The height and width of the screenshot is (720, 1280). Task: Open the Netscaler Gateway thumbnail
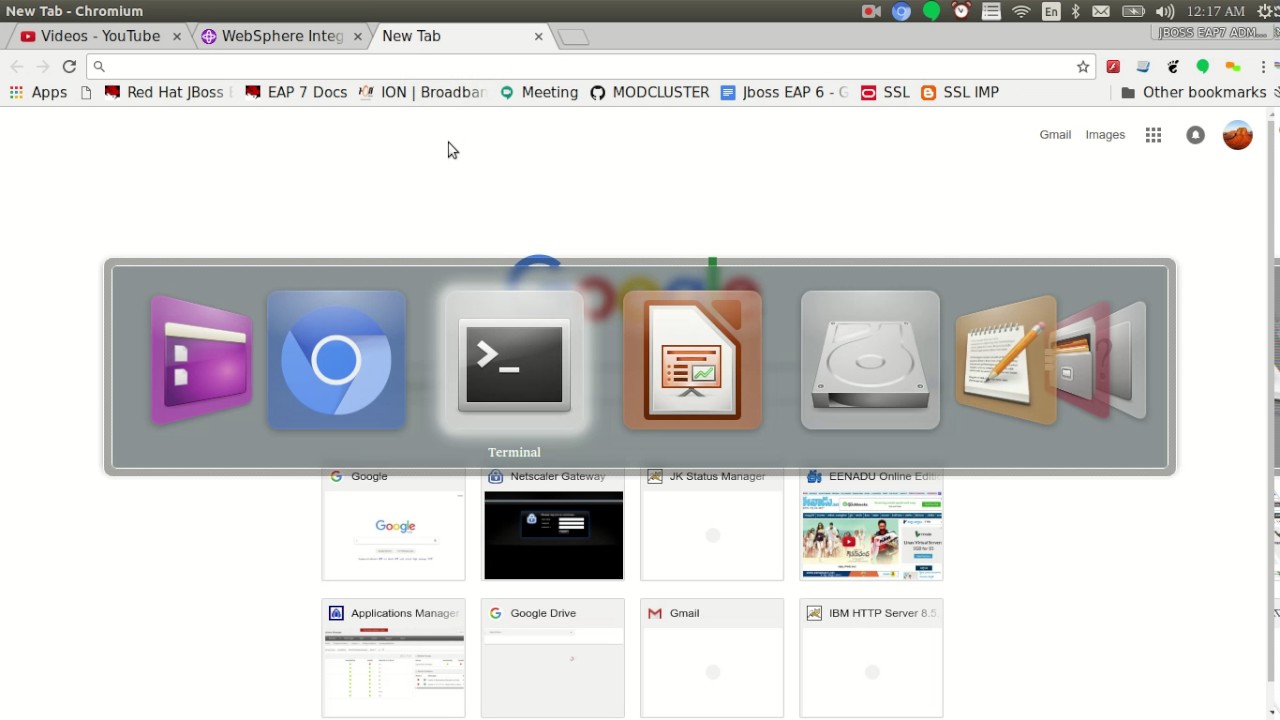(x=553, y=522)
